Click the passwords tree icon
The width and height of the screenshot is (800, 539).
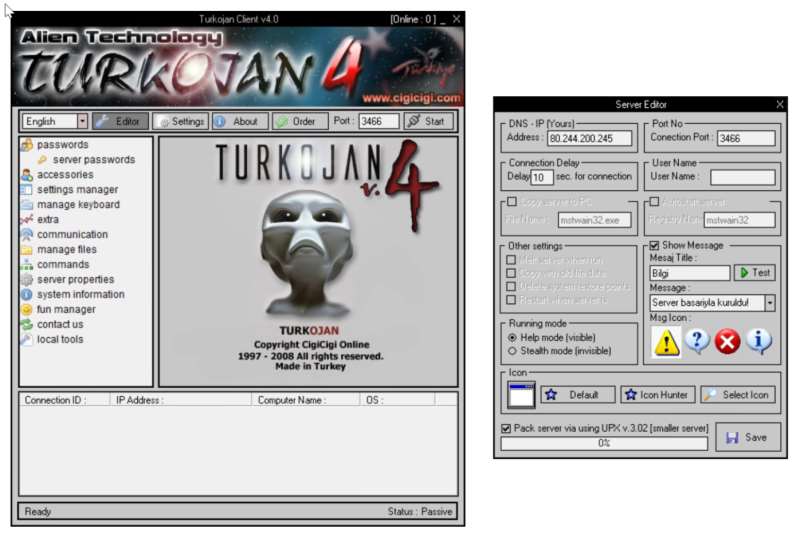[x=27, y=145]
